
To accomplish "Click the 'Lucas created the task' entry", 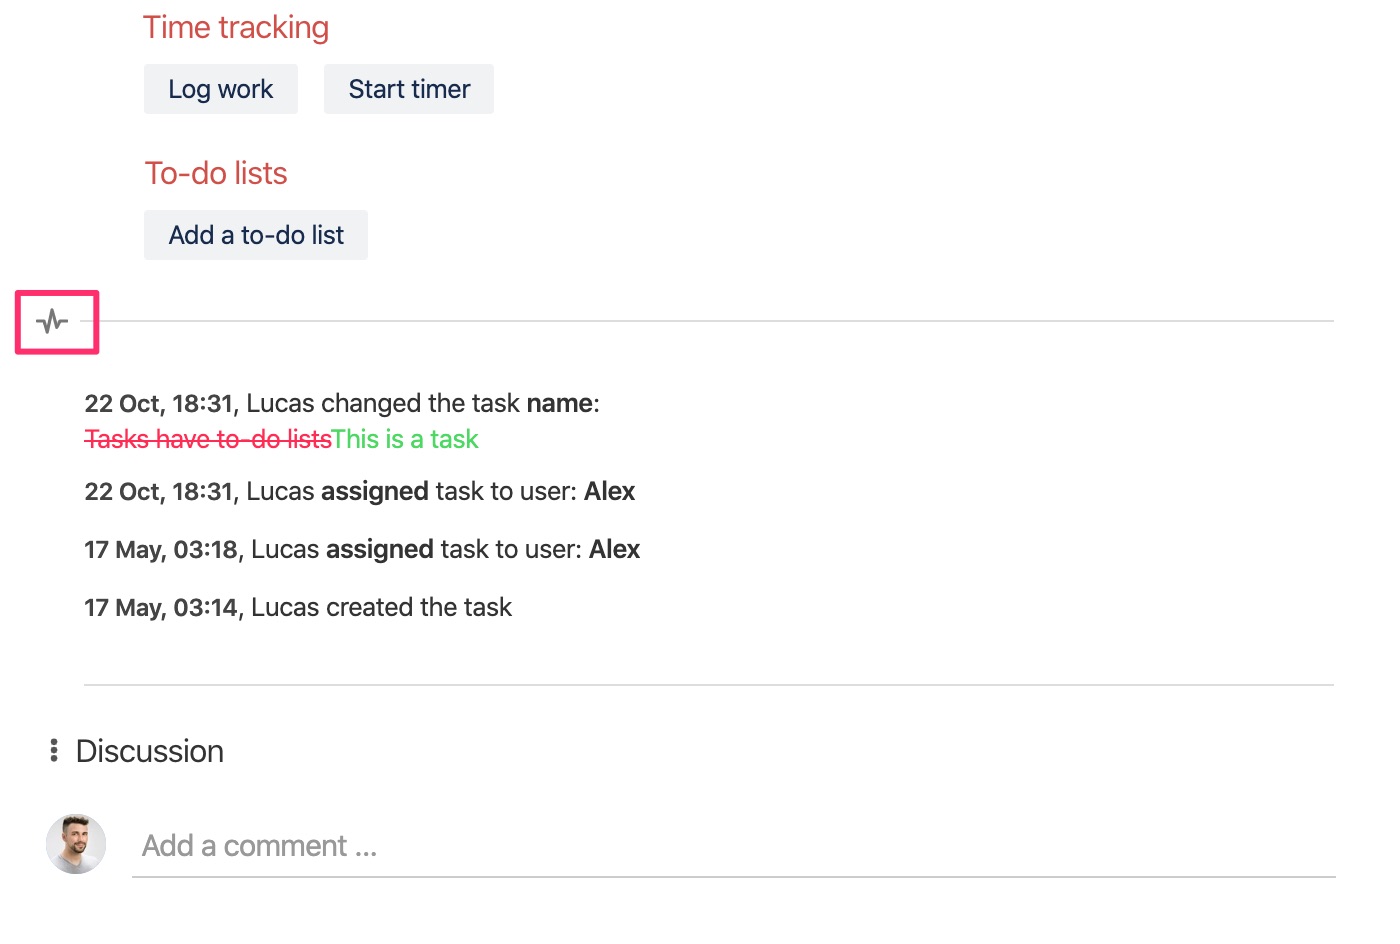I will pyautogui.click(x=298, y=607).
